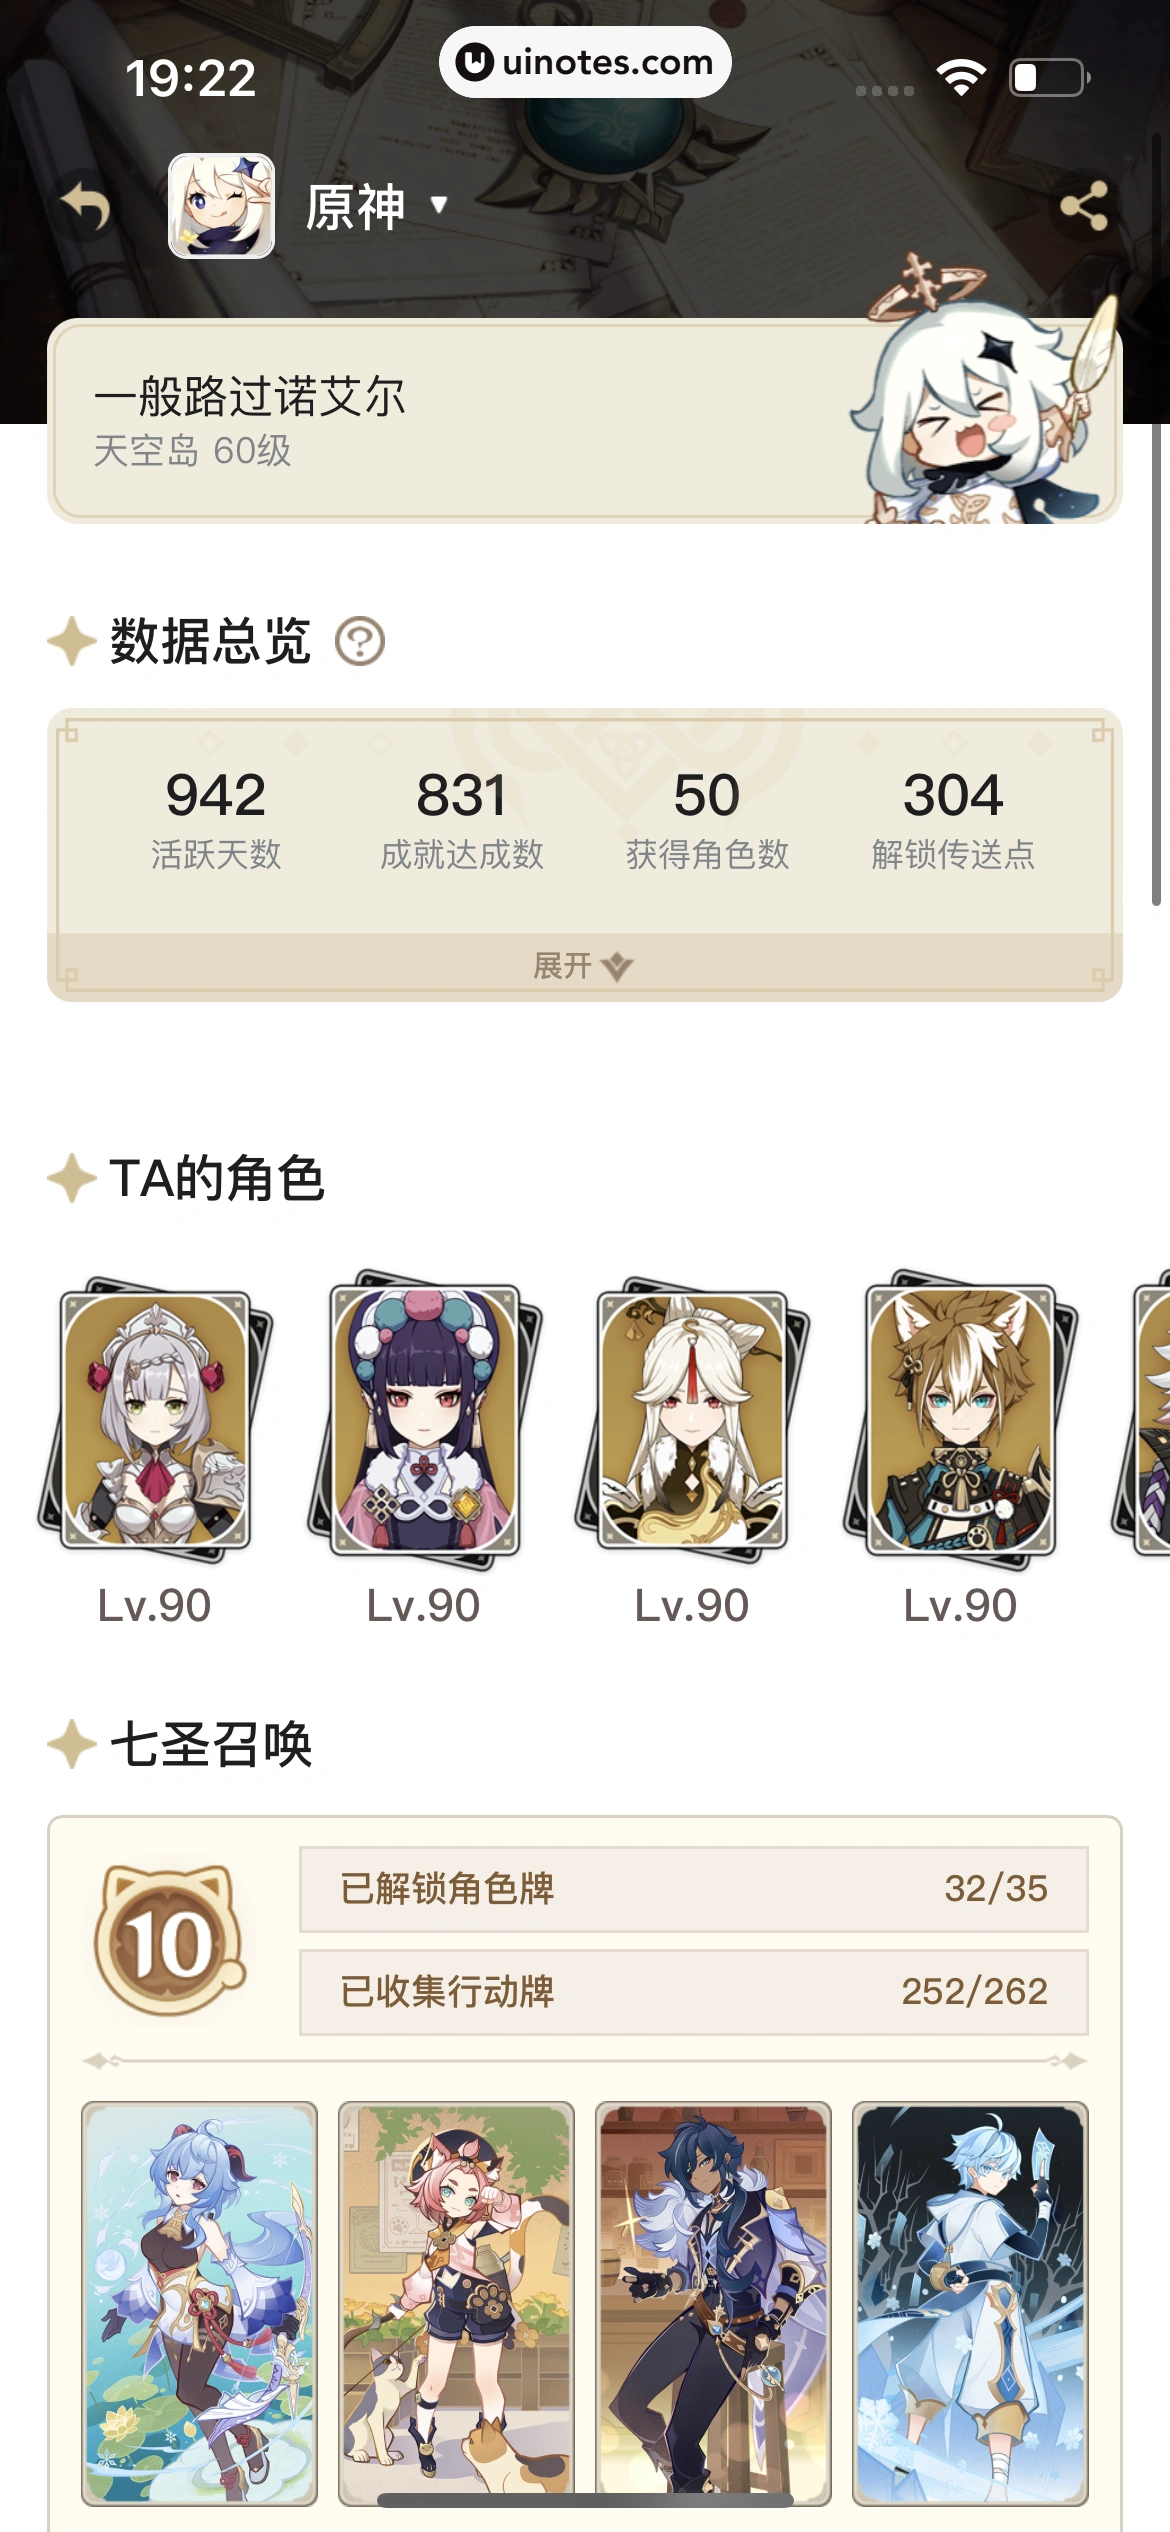
Task: Select the Yun Jin character card
Action: point(423,1420)
